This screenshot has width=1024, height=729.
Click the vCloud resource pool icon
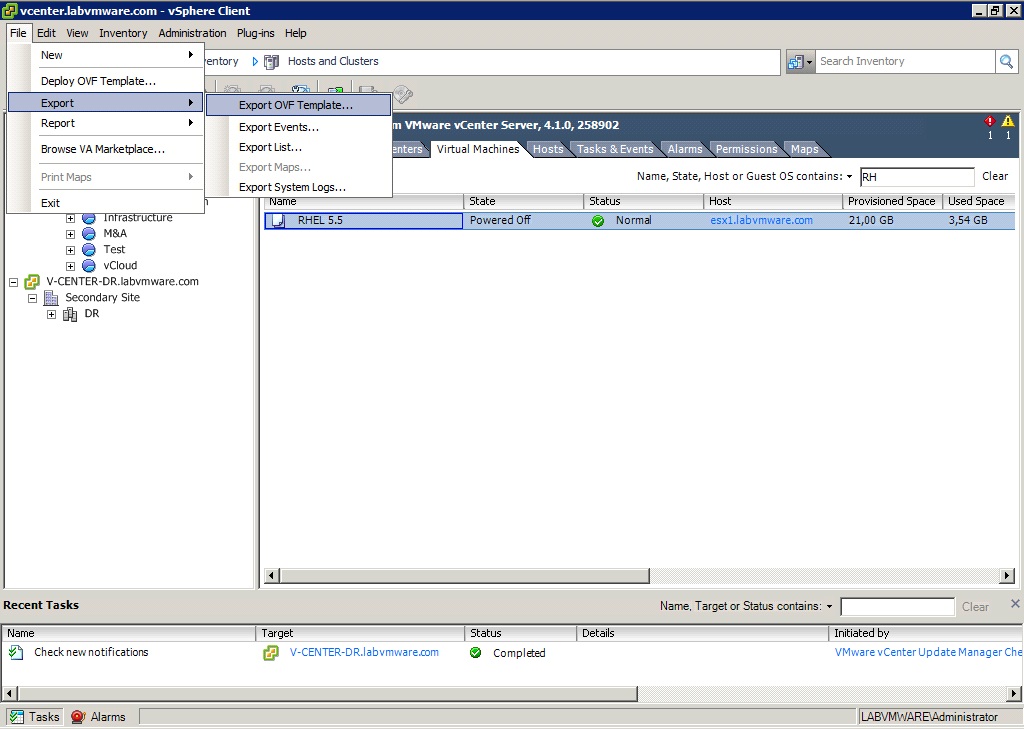(x=89, y=266)
